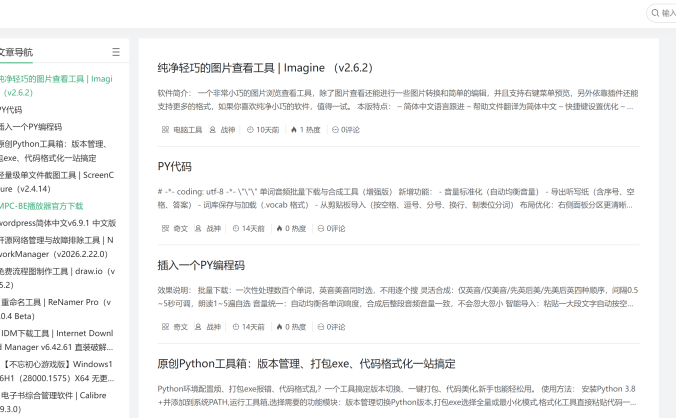Open the PY代码 article title

coord(175,166)
